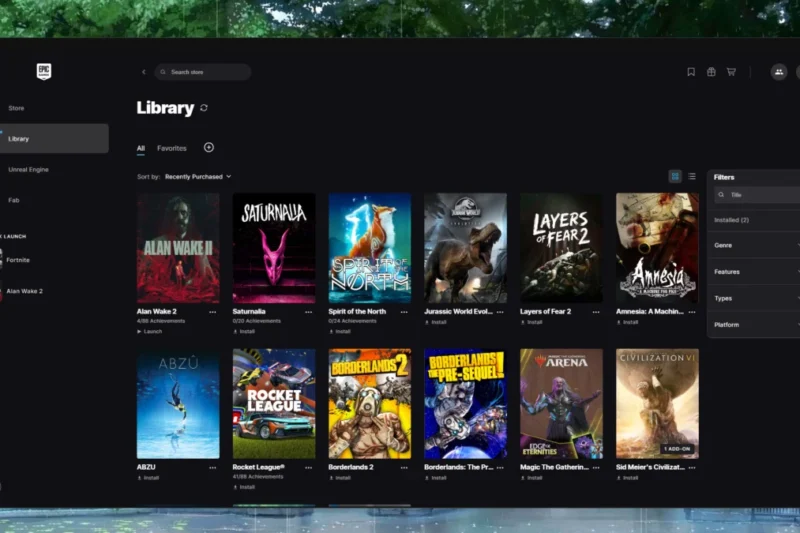Expand the Types filter

coord(756,298)
